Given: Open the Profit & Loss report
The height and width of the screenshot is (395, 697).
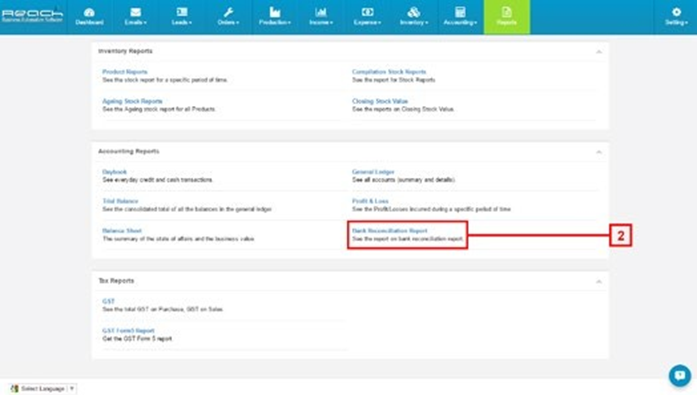Looking at the screenshot, I should click(x=370, y=201).
